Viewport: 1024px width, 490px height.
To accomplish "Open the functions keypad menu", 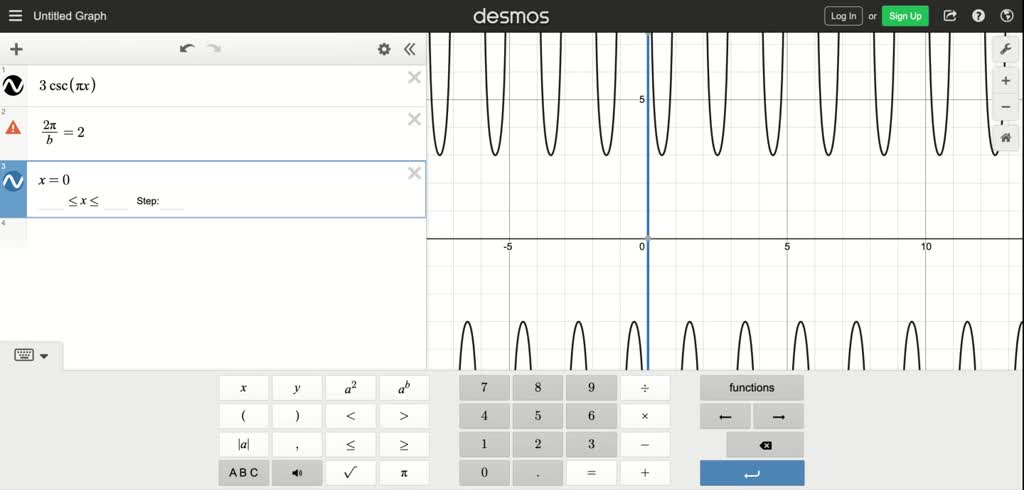I will [751, 388].
